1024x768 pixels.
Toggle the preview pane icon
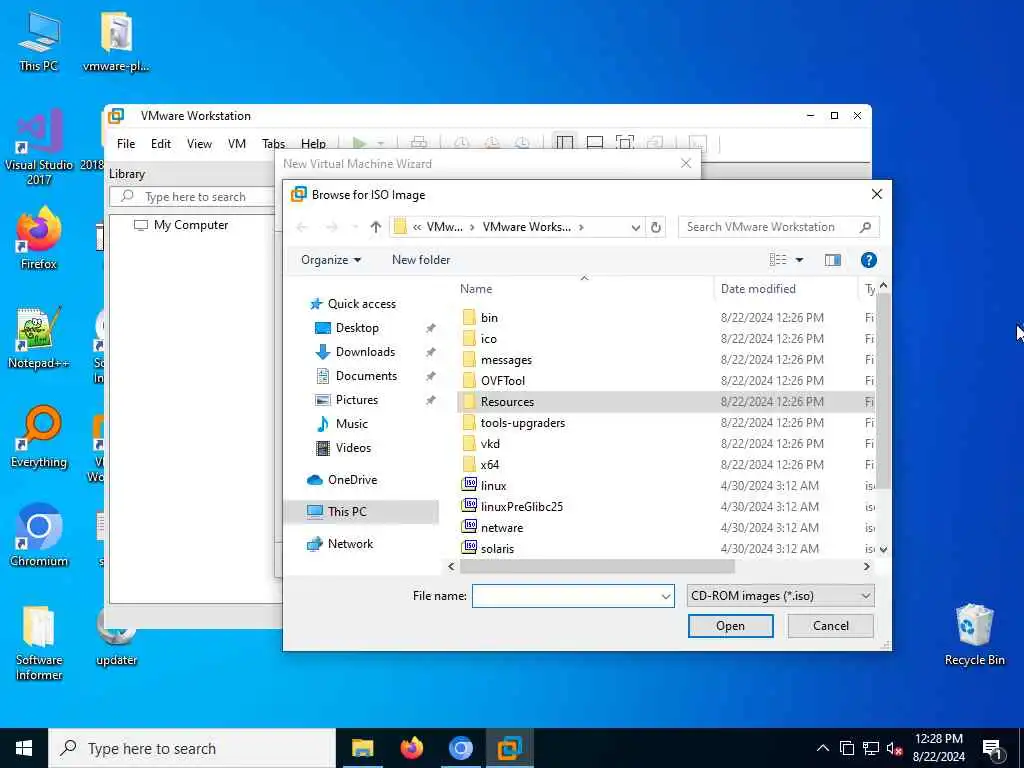coord(832,260)
